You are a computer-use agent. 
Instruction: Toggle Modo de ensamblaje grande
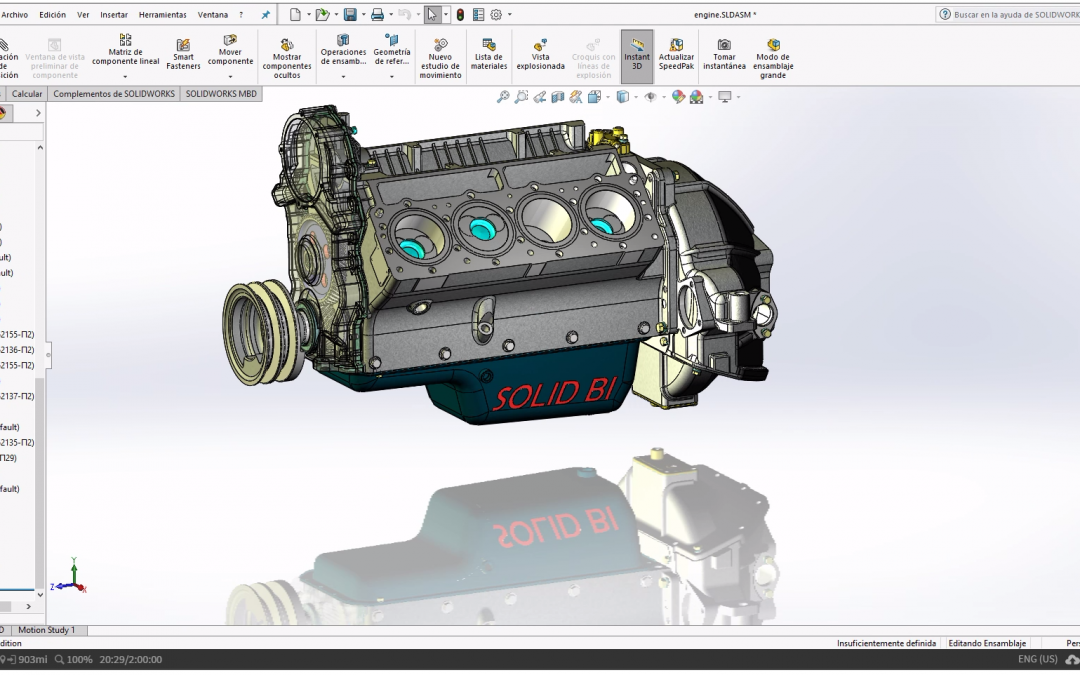tap(773, 59)
